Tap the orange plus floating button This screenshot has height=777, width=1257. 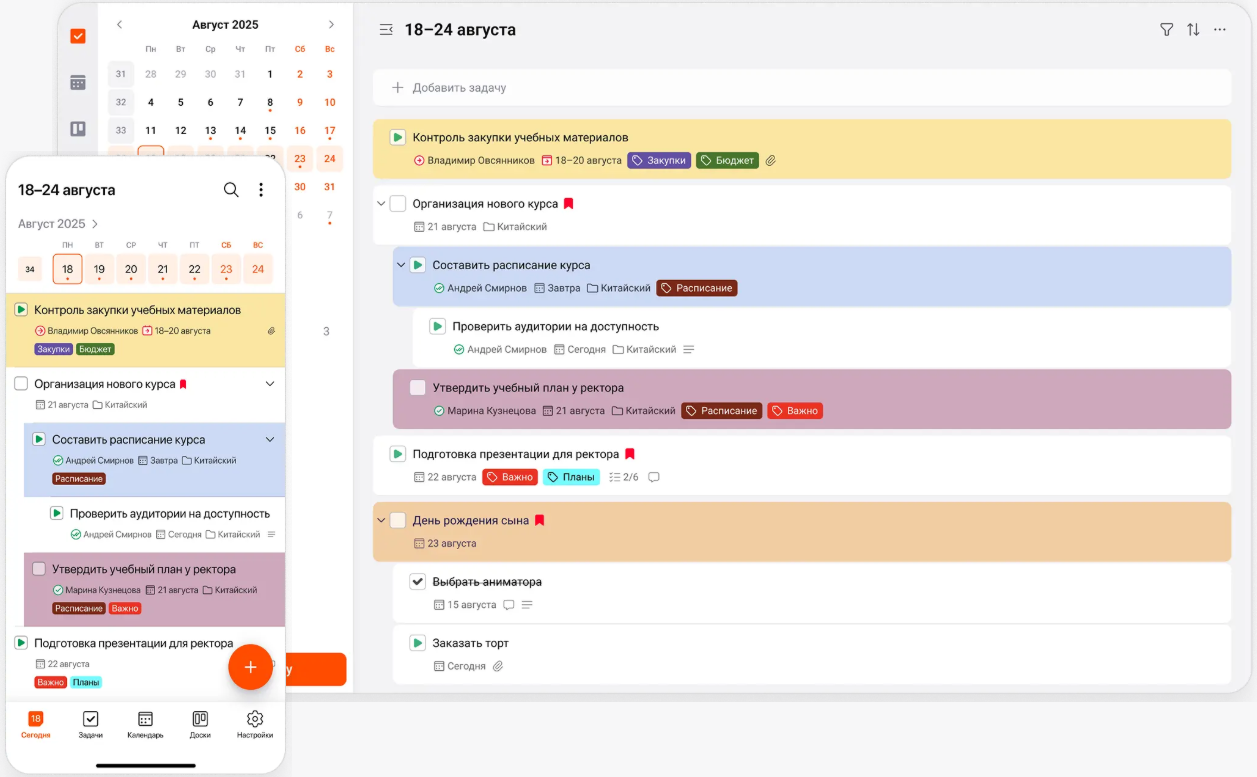tap(250, 667)
